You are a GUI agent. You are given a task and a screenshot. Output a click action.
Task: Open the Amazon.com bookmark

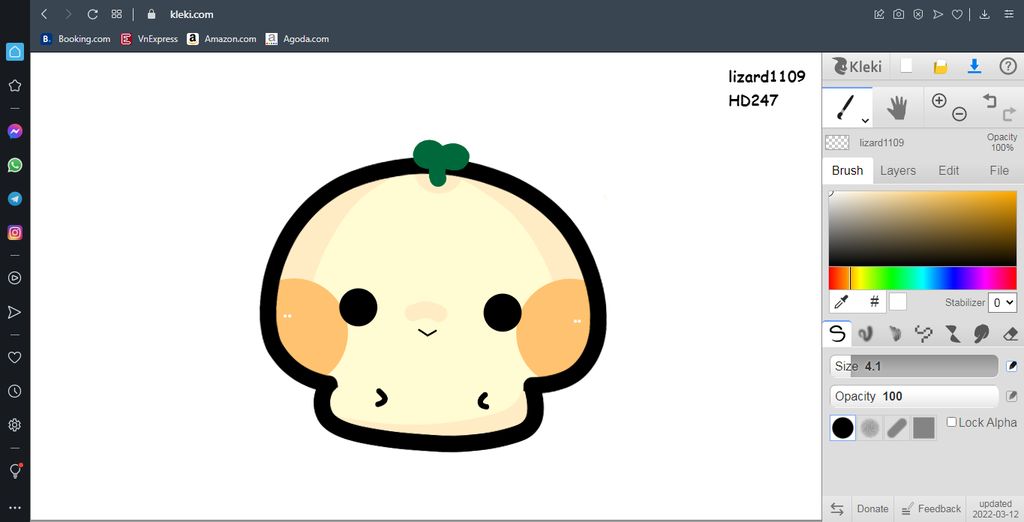click(x=222, y=39)
